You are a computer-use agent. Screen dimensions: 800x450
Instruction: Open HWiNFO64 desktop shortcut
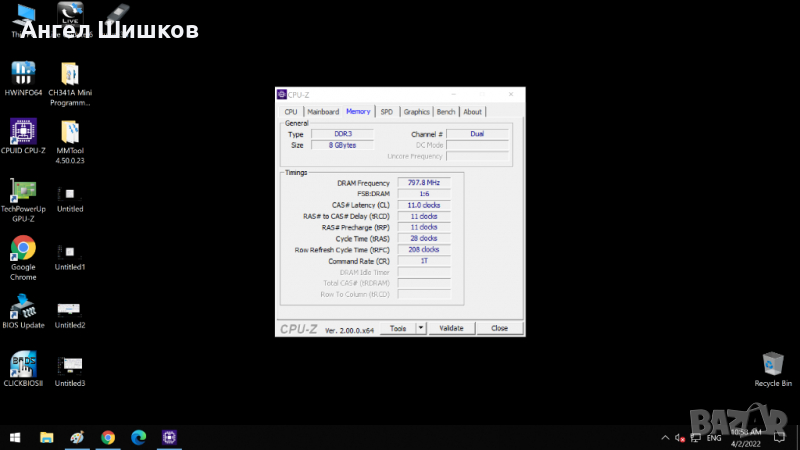pyautogui.click(x=23, y=74)
